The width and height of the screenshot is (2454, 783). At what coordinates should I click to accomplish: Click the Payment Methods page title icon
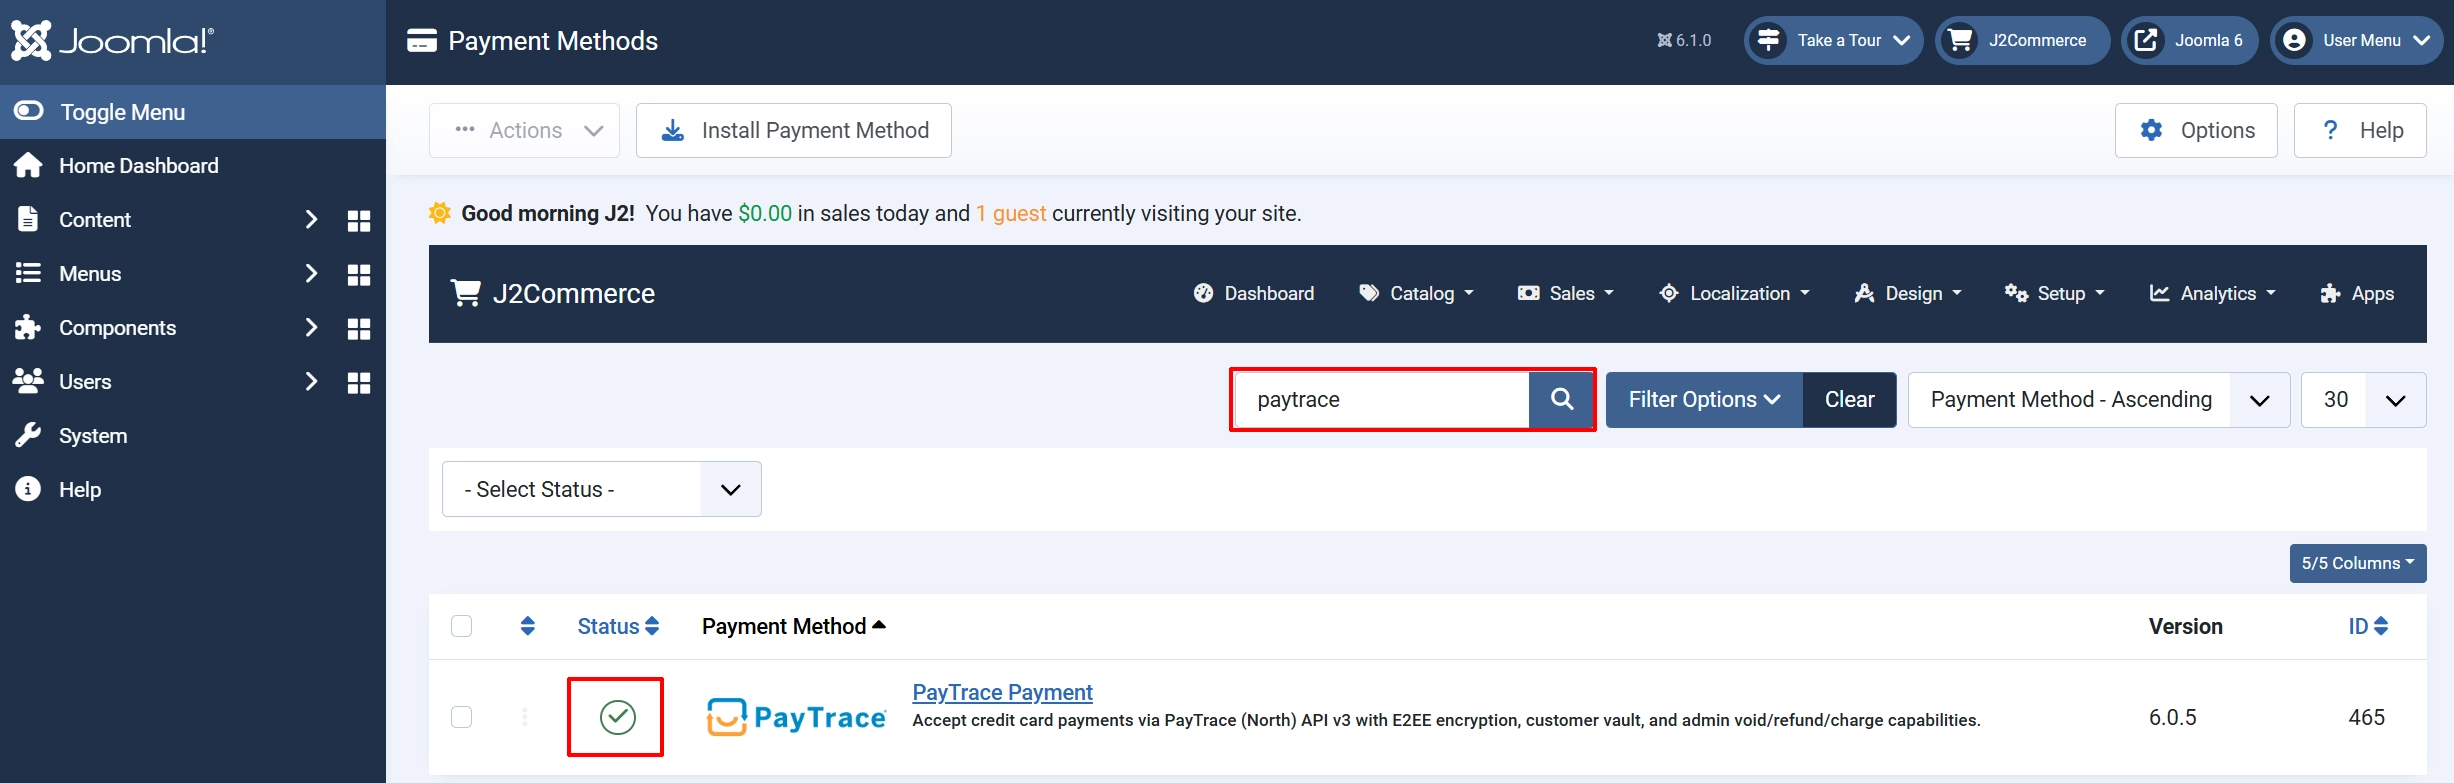pyautogui.click(x=422, y=41)
